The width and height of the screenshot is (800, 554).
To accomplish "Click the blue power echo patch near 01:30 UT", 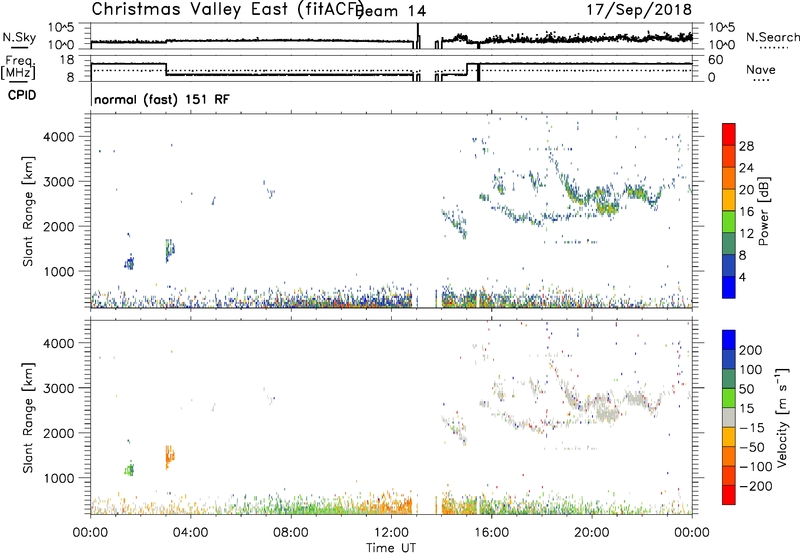I will pyautogui.click(x=130, y=263).
